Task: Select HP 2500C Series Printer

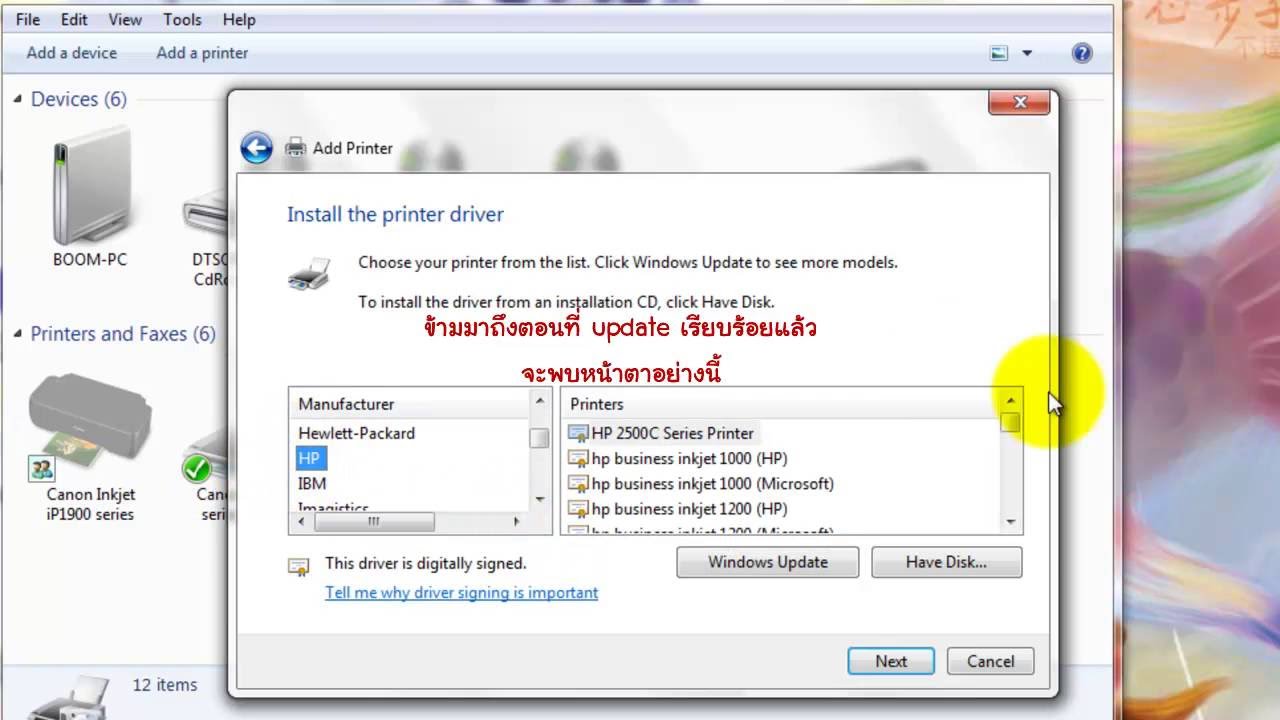Action: [x=672, y=433]
